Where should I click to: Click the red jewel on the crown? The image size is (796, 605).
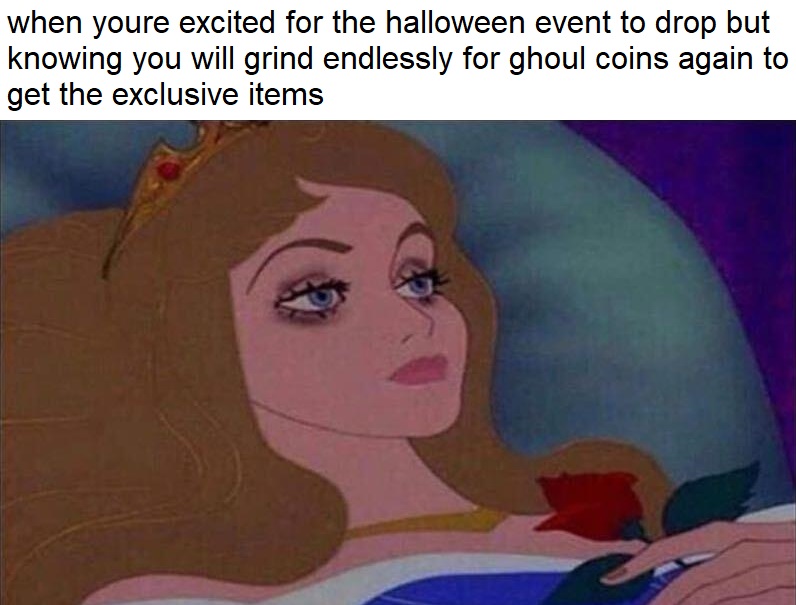coord(169,170)
